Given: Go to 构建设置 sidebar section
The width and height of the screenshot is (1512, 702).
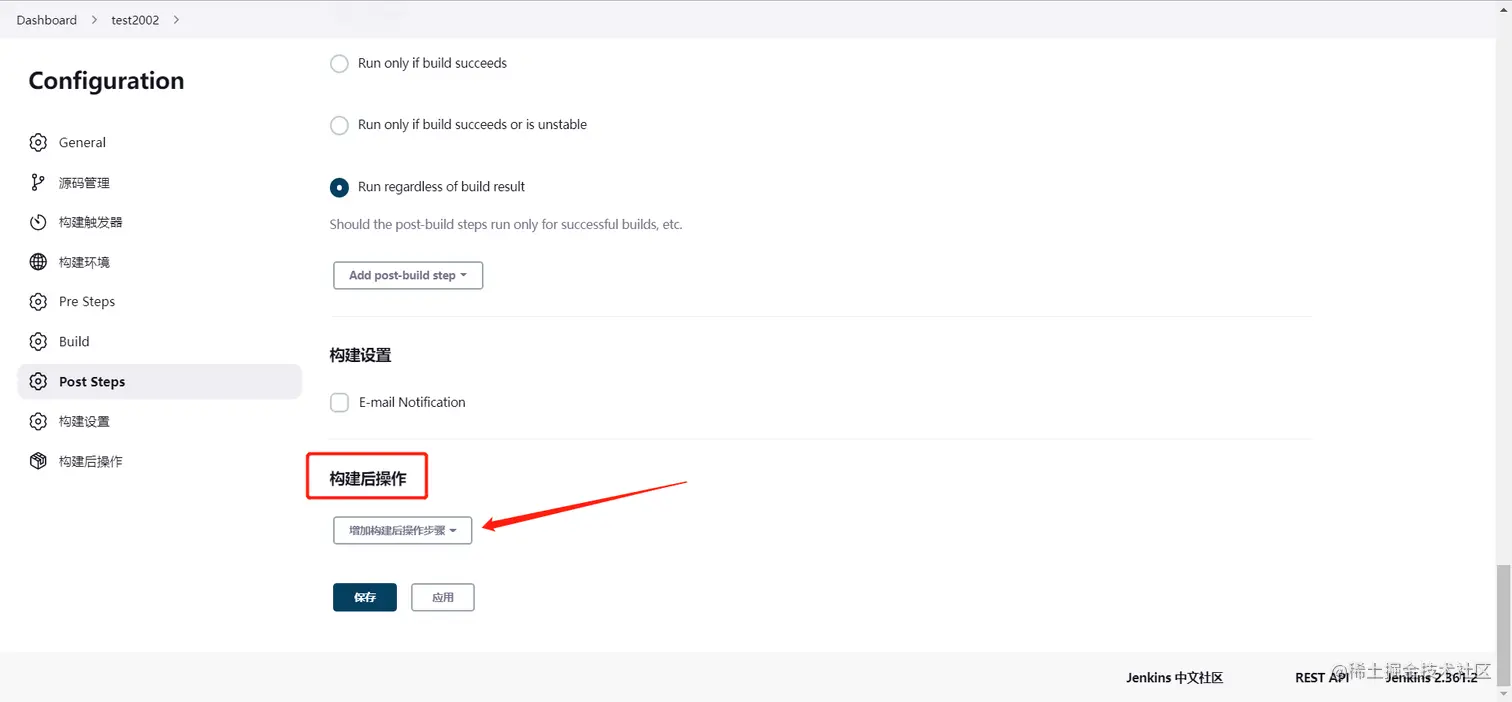Looking at the screenshot, I should click(159, 421).
